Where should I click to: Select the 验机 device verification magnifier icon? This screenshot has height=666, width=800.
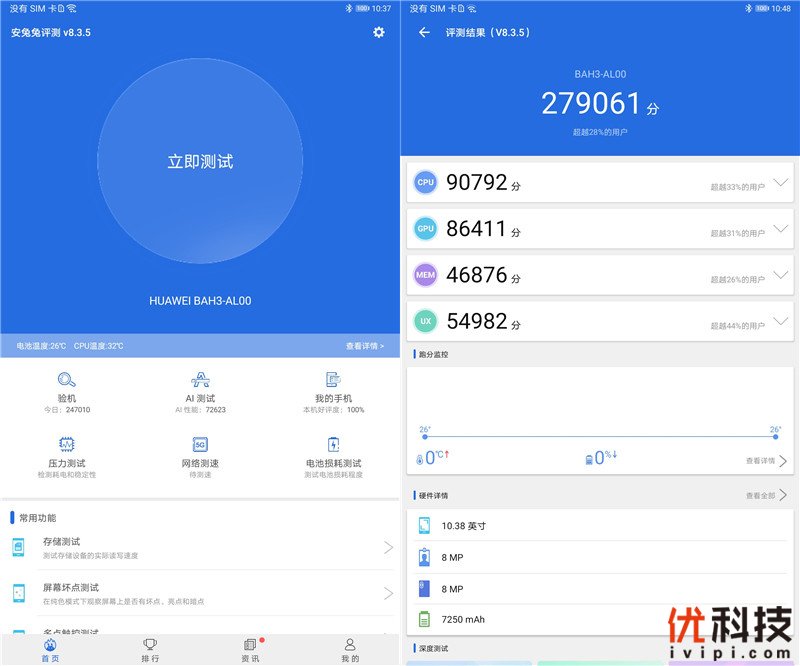coord(66,380)
